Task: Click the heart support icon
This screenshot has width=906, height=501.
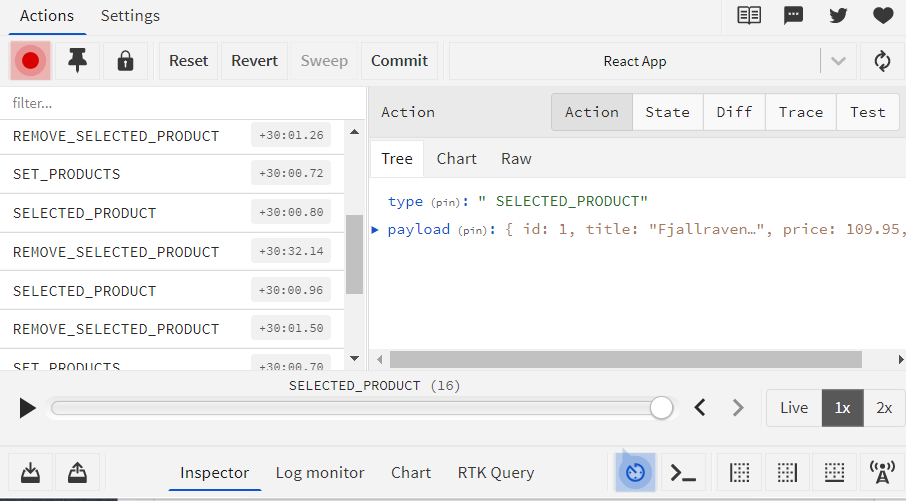Action: pyautogui.click(x=883, y=16)
